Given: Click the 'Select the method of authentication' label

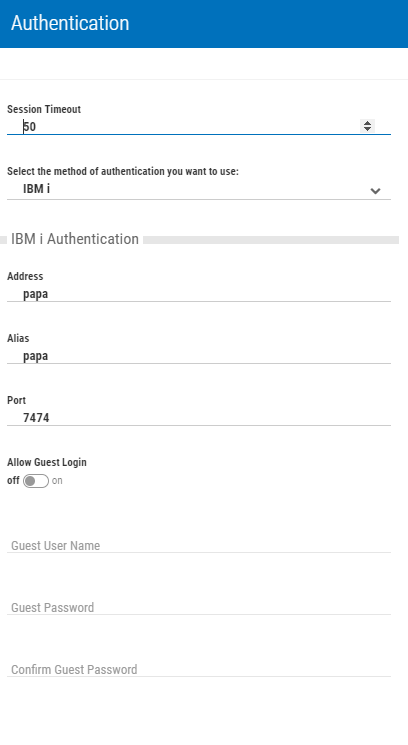Looking at the screenshot, I should coord(123,171).
